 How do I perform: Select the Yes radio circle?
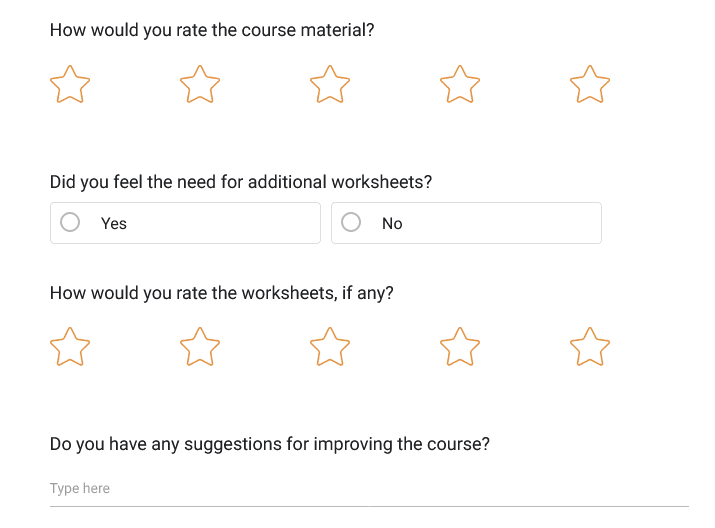(70, 223)
